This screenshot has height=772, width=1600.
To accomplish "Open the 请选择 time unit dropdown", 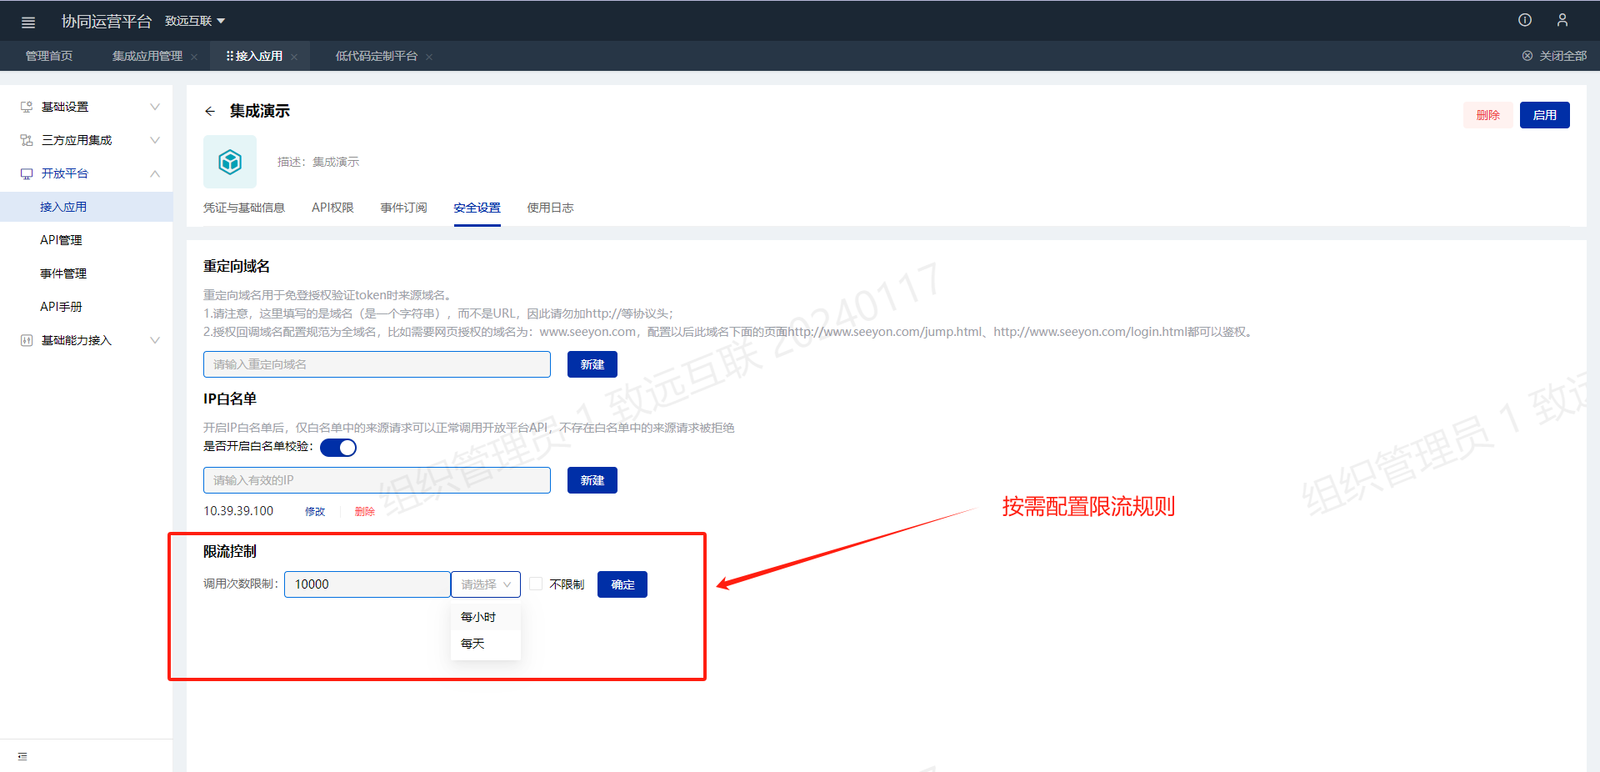I will point(486,584).
